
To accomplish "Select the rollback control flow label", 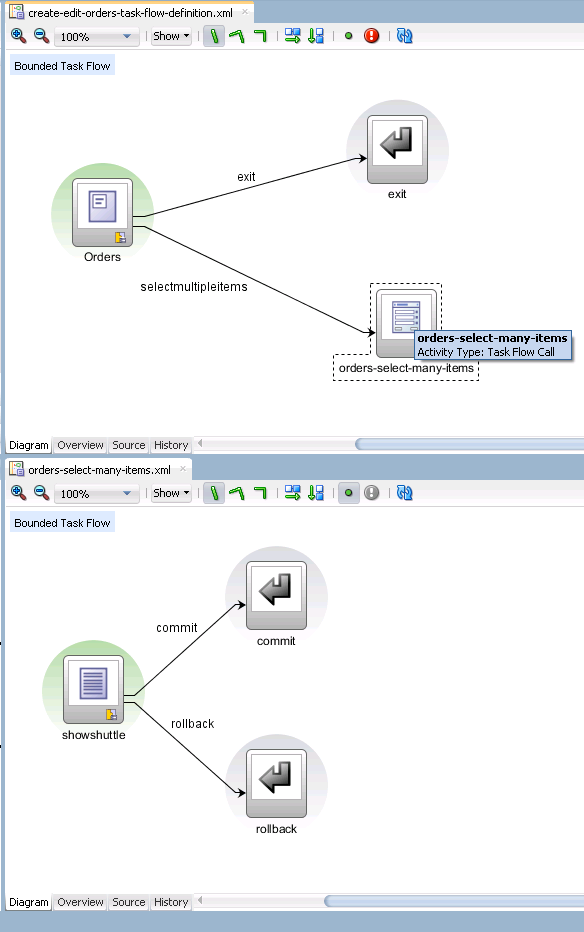I will pos(192,724).
